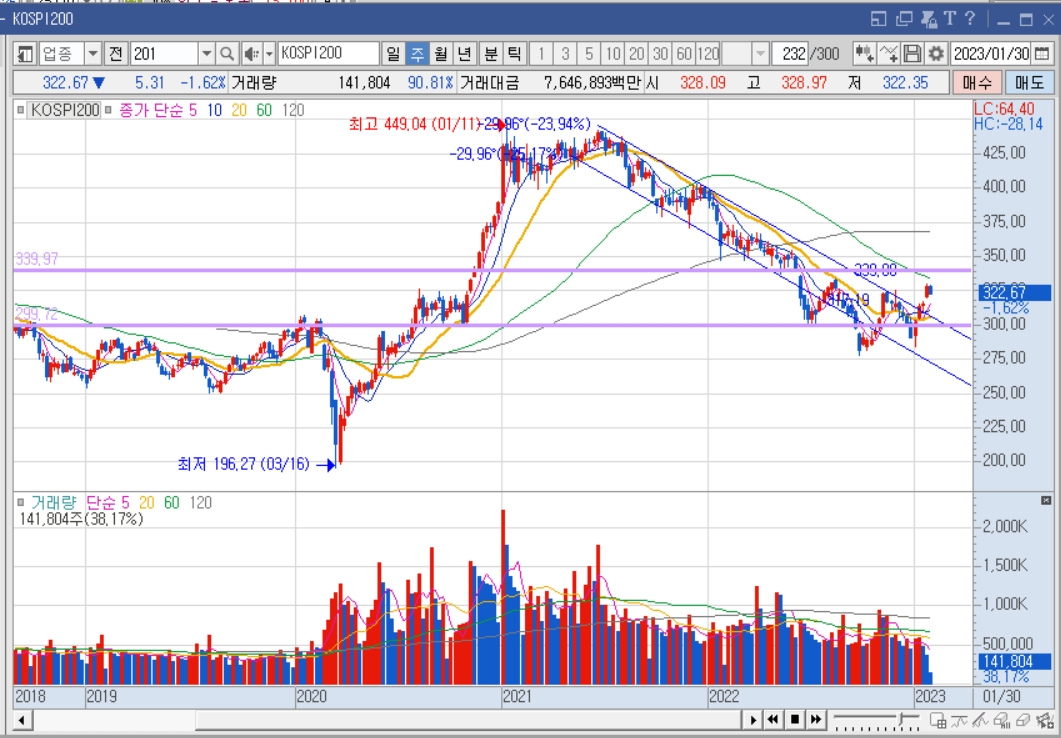This screenshot has width=1061, height=738.
Task: Click the add line overlay icon
Action: pyautogui.click(x=888, y=53)
